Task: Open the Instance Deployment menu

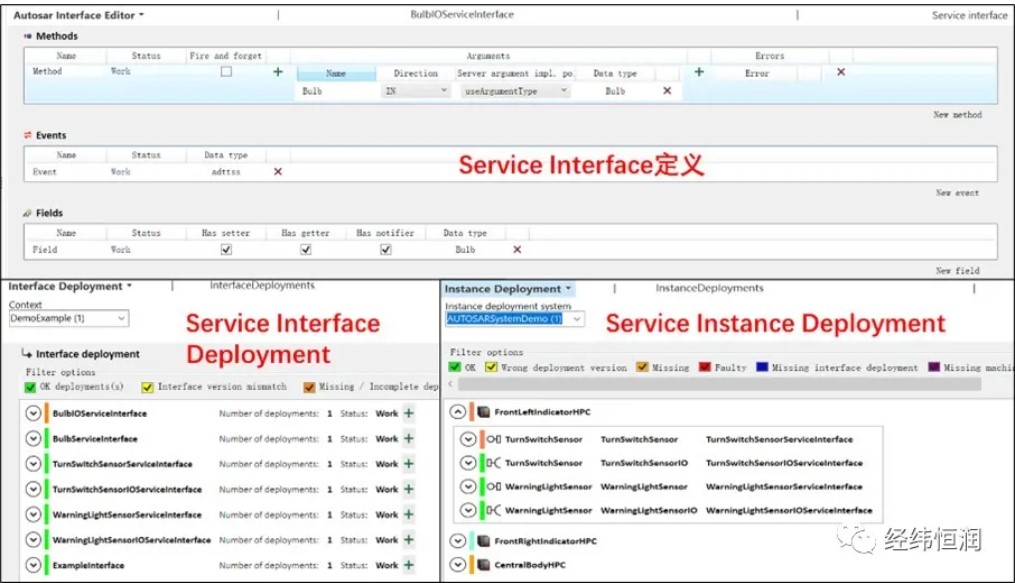Action: pyautogui.click(x=505, y=287)
